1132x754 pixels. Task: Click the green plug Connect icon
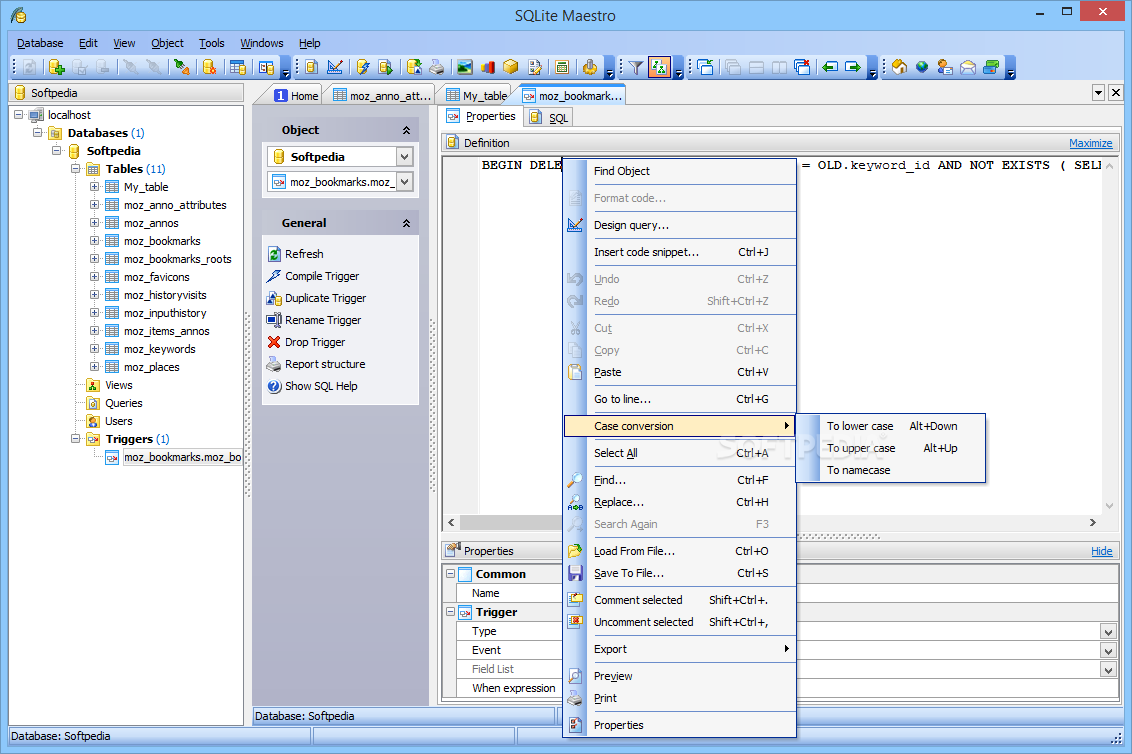click(x=181, y=67)
